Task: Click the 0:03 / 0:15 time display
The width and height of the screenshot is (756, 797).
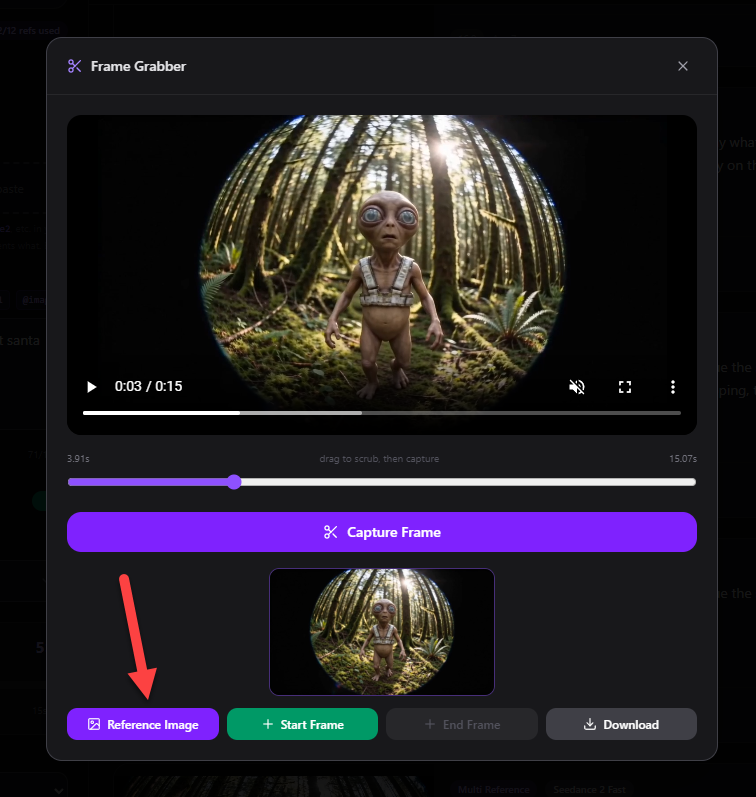Action: (x=148, y=386)
